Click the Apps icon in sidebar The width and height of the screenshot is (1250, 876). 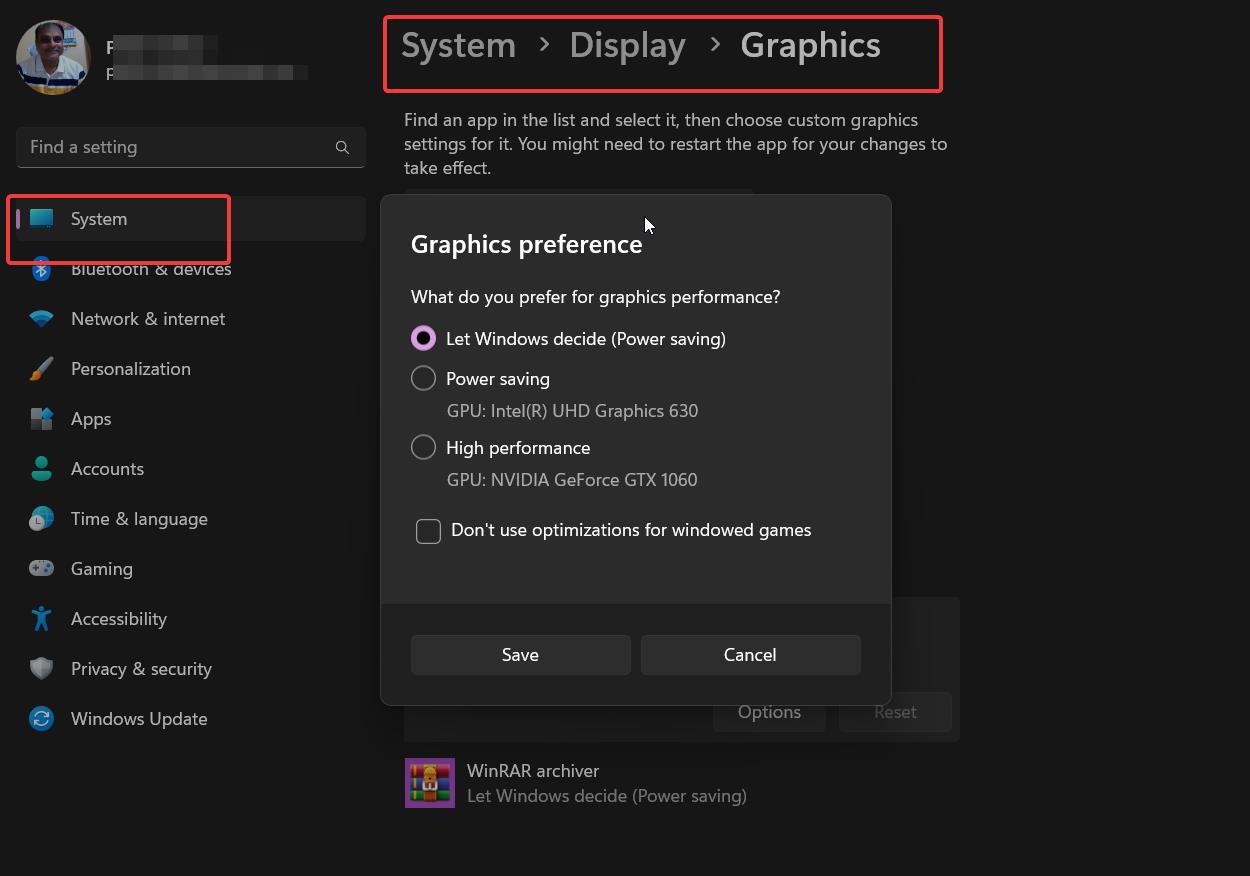(41, 419)
